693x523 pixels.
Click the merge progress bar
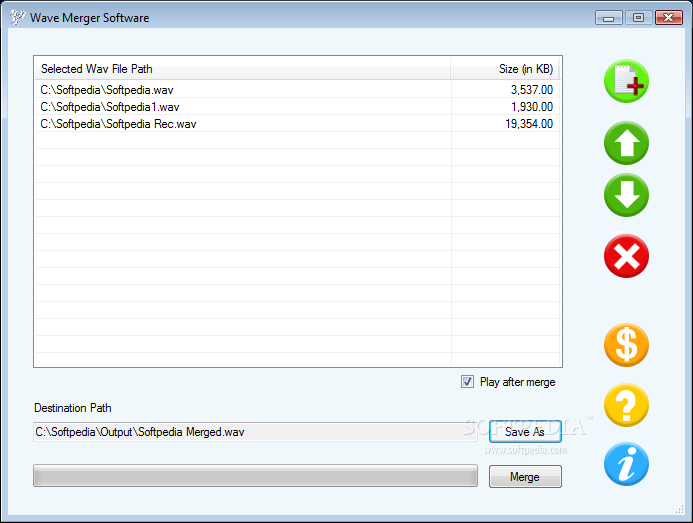255,476
